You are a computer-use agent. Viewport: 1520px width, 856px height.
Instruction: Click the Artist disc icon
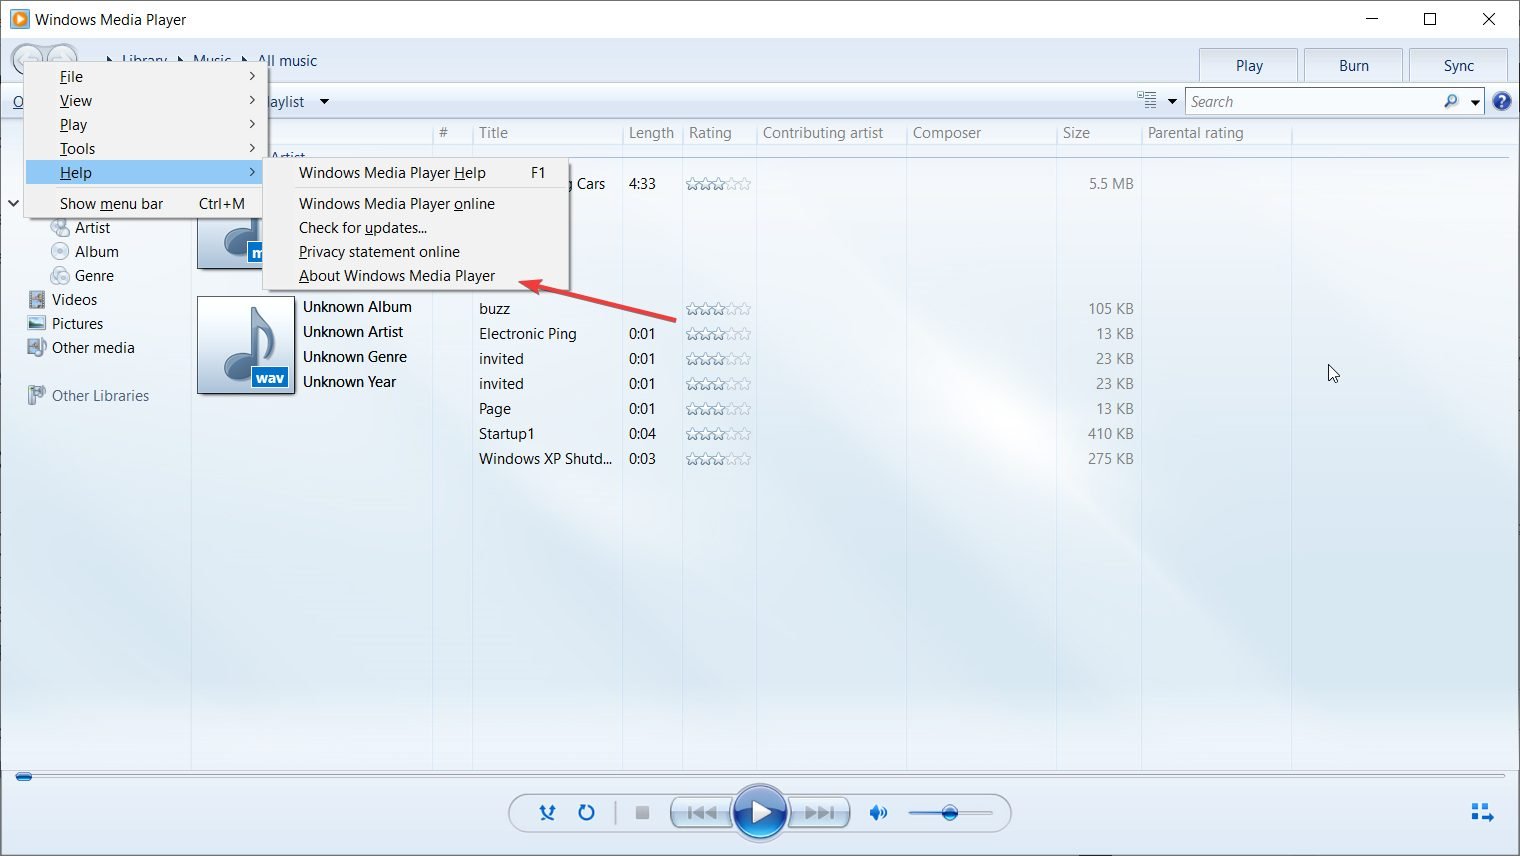click(60, 228)
